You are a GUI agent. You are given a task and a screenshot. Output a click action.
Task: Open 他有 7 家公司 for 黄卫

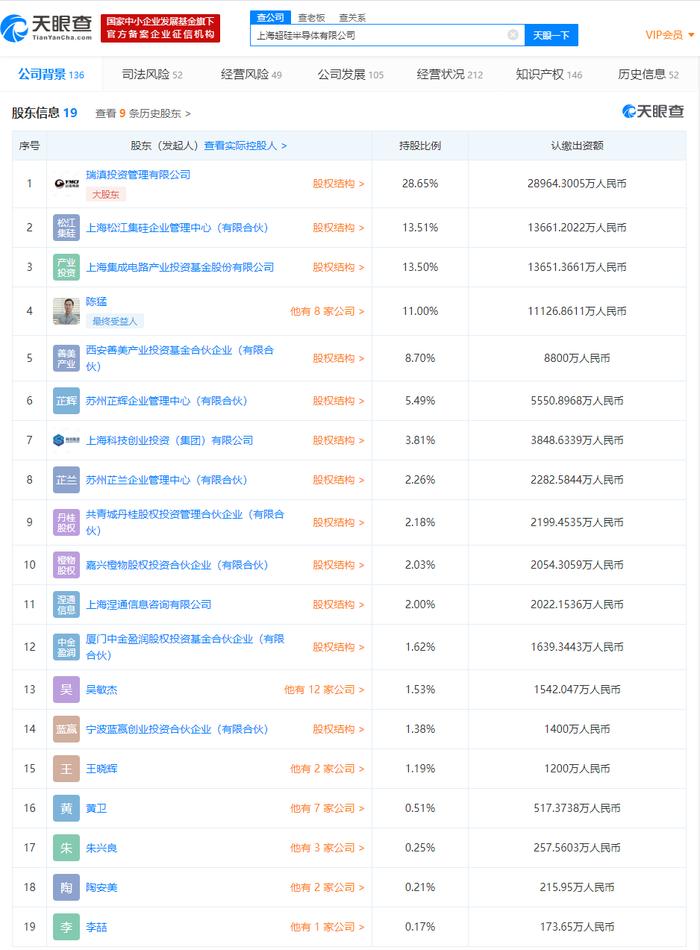click(327, 808)
